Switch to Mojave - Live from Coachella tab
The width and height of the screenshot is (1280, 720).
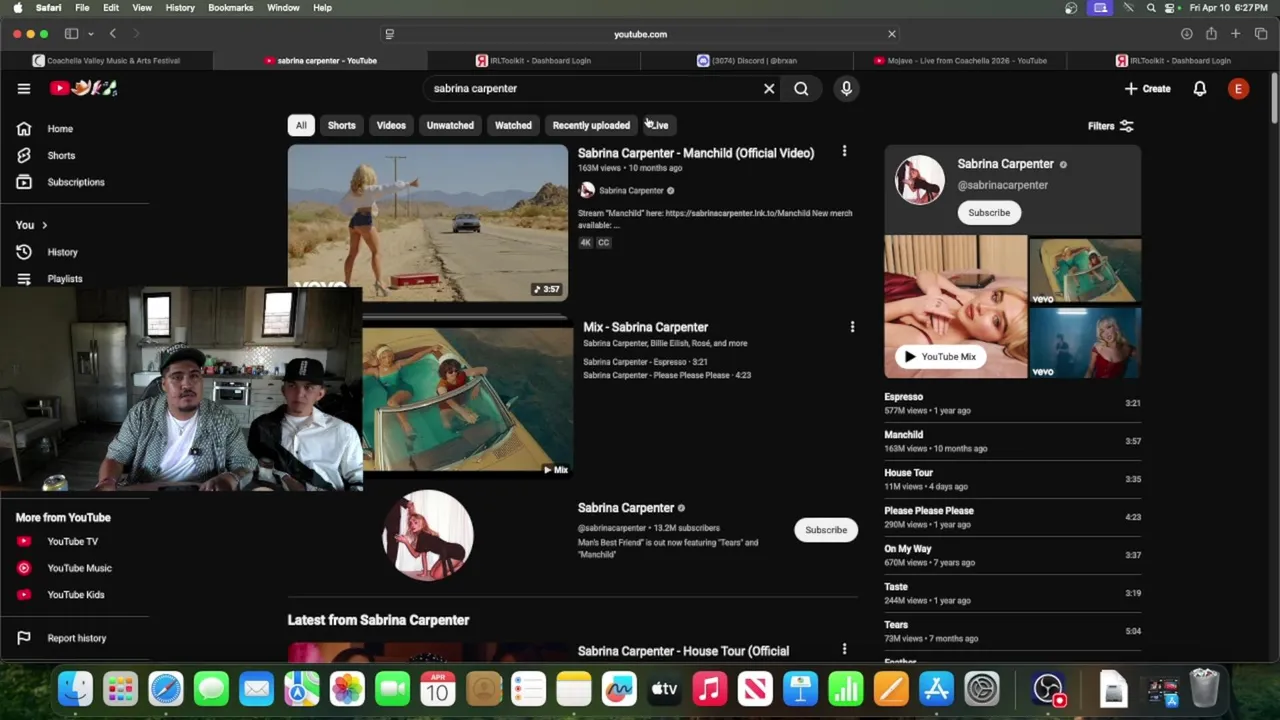960,61
